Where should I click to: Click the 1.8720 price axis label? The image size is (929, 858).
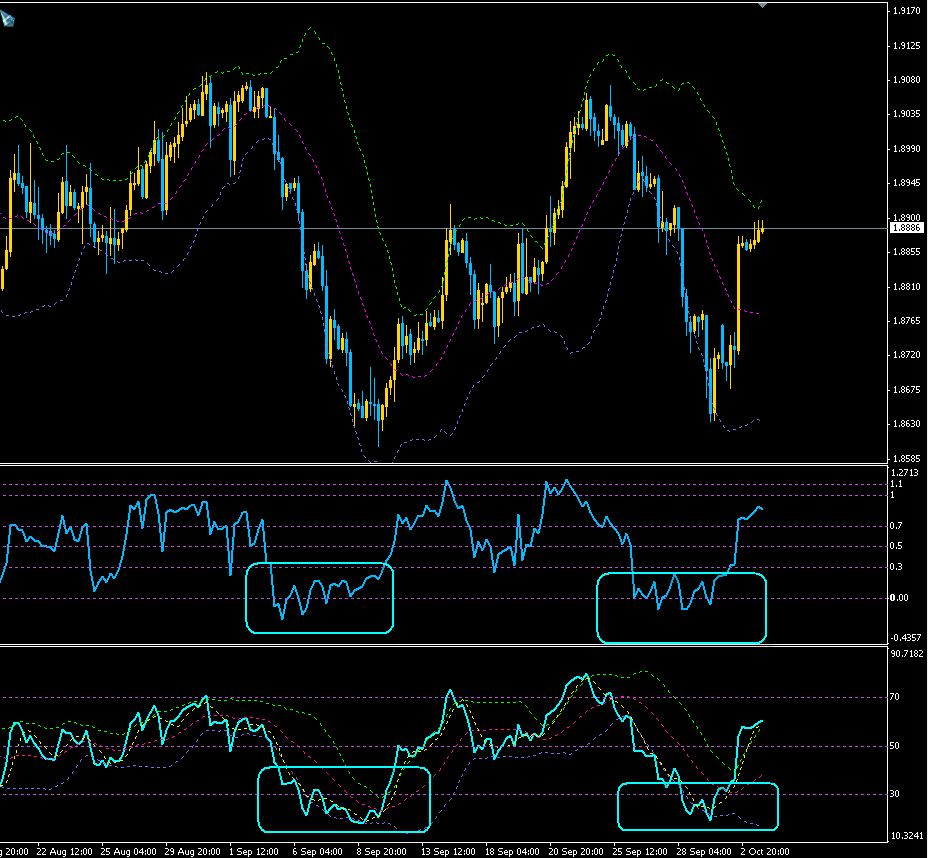click(906, 355)
